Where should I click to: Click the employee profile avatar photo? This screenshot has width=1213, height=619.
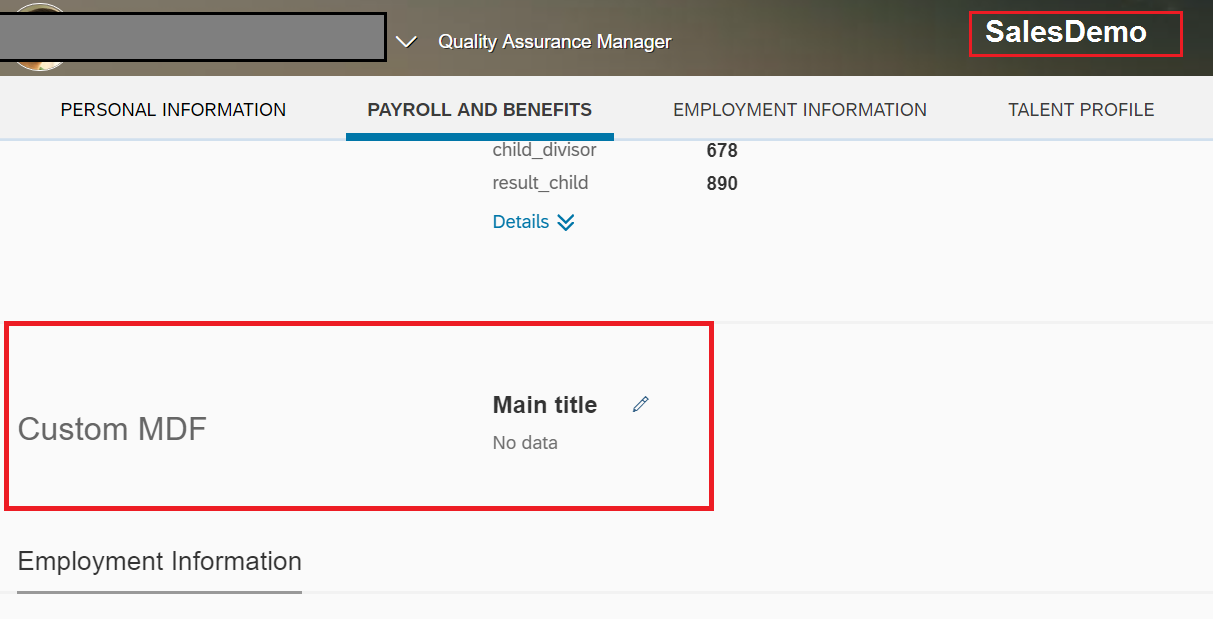click(38, 38)
